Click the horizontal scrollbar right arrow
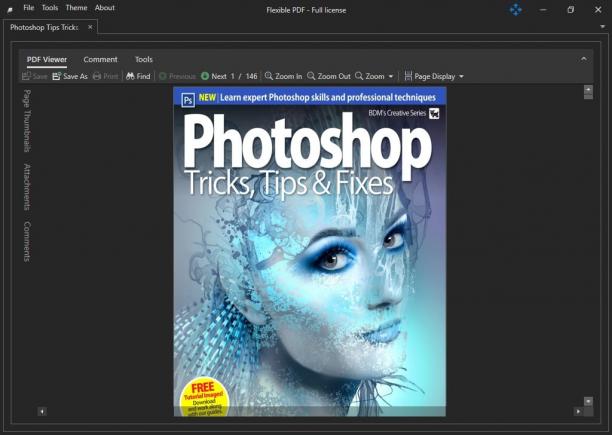 tap(578, 411)
